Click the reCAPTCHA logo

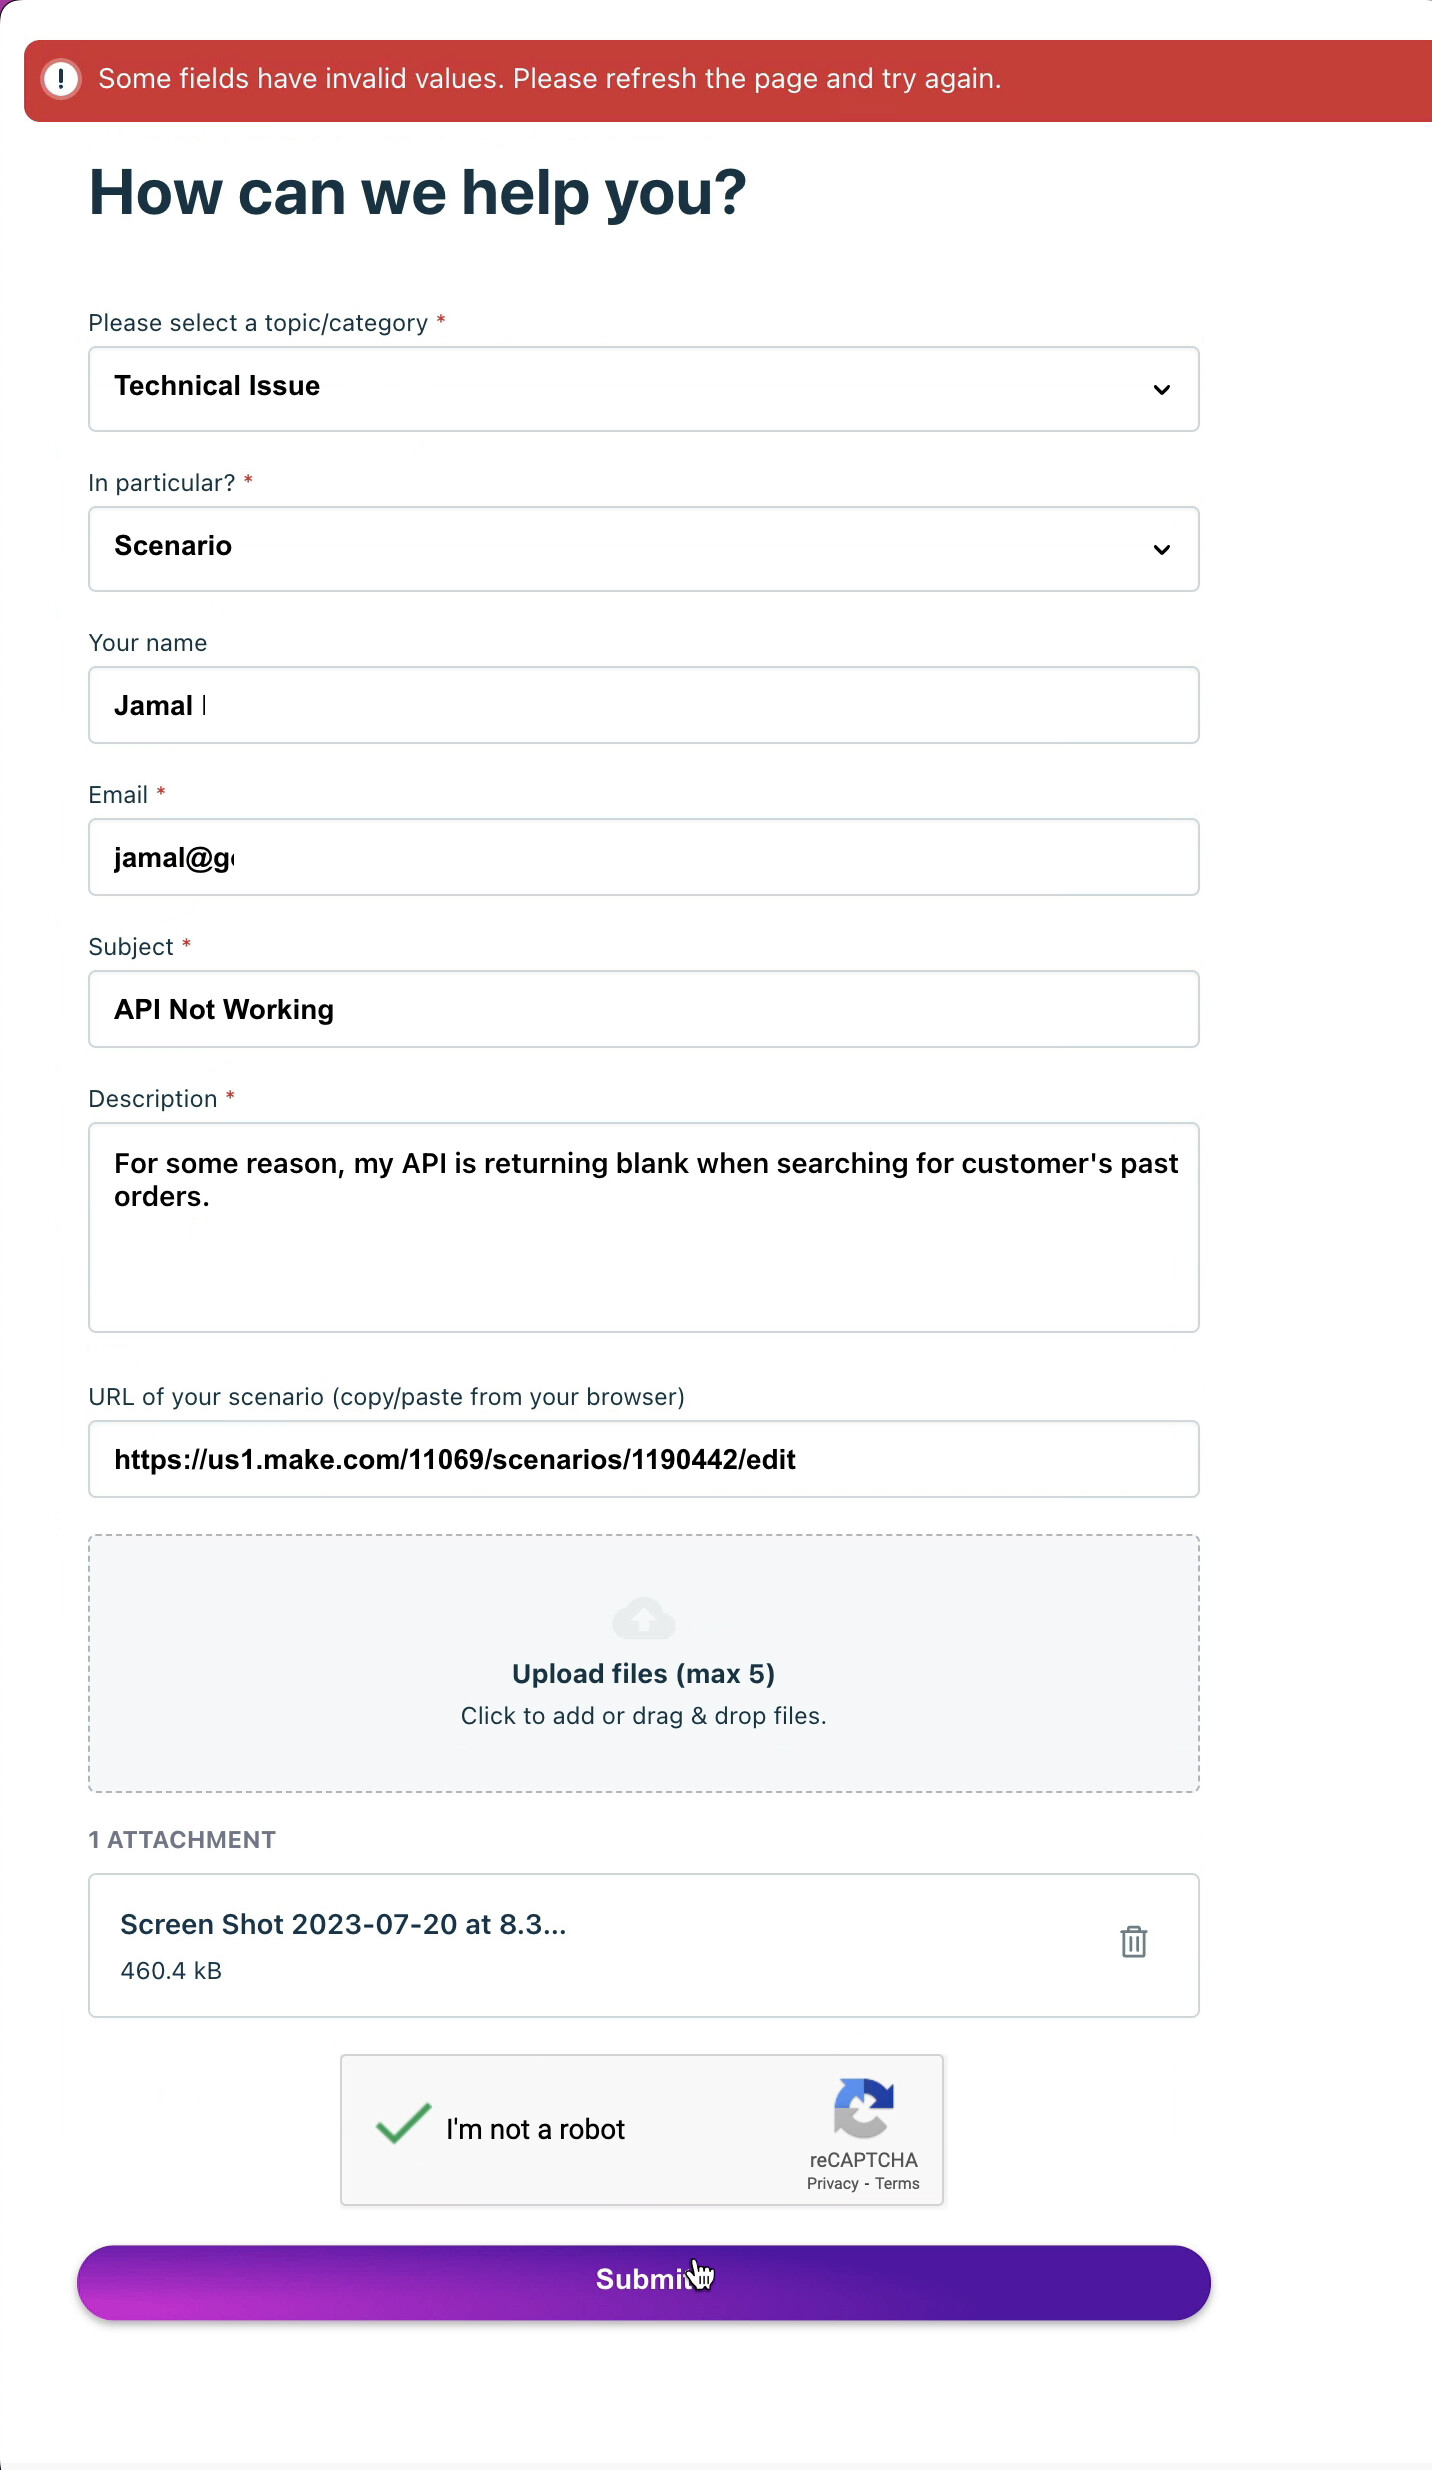pos(863,2107)
